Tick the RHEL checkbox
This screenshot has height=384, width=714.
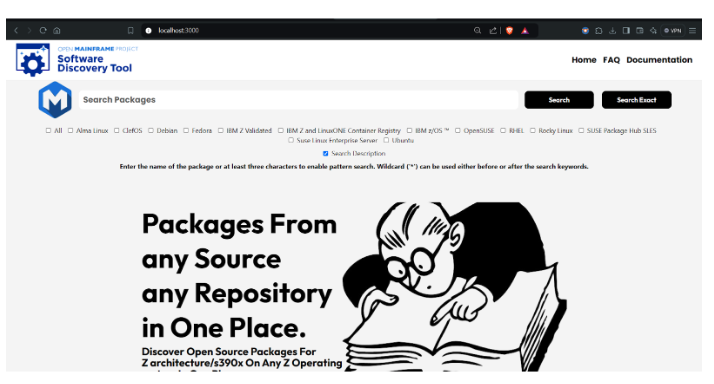[503, 131]
